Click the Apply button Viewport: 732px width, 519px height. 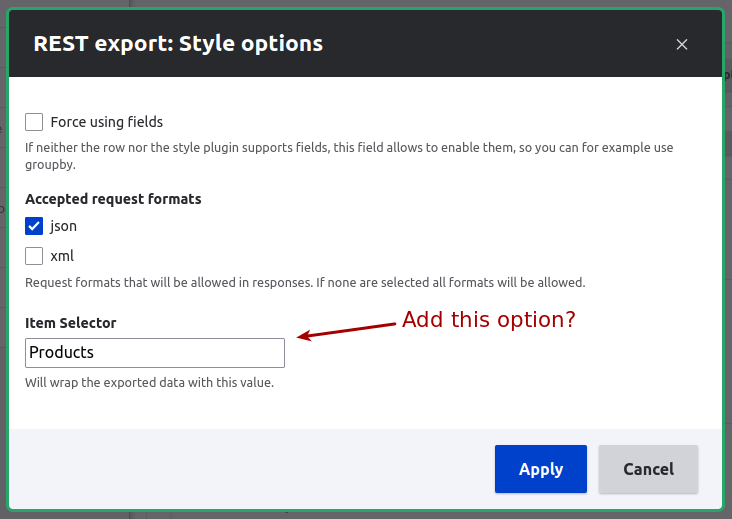(x=541, y=469)
